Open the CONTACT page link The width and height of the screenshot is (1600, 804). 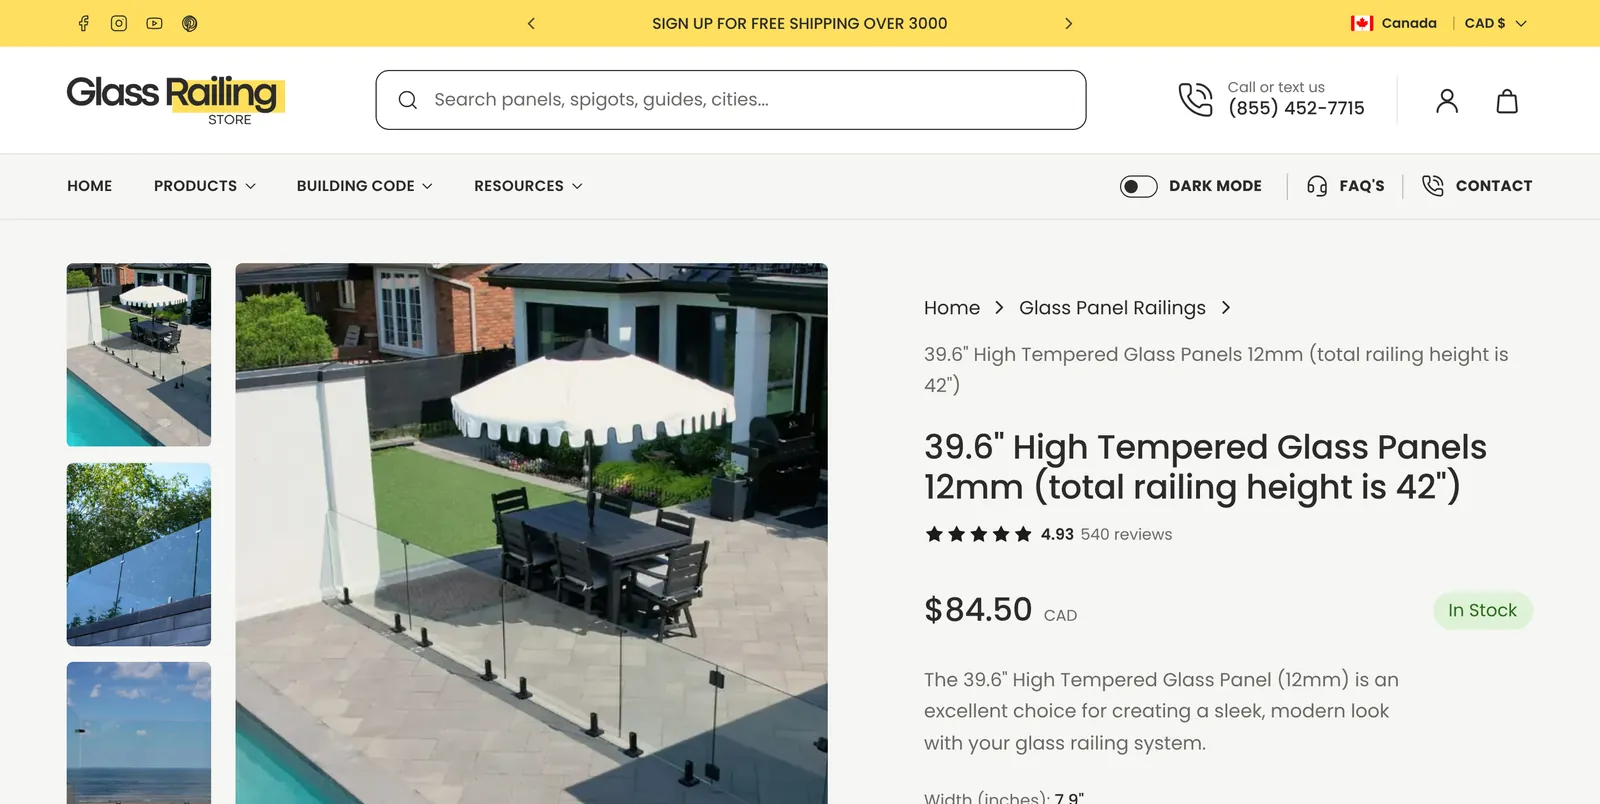1494,186
